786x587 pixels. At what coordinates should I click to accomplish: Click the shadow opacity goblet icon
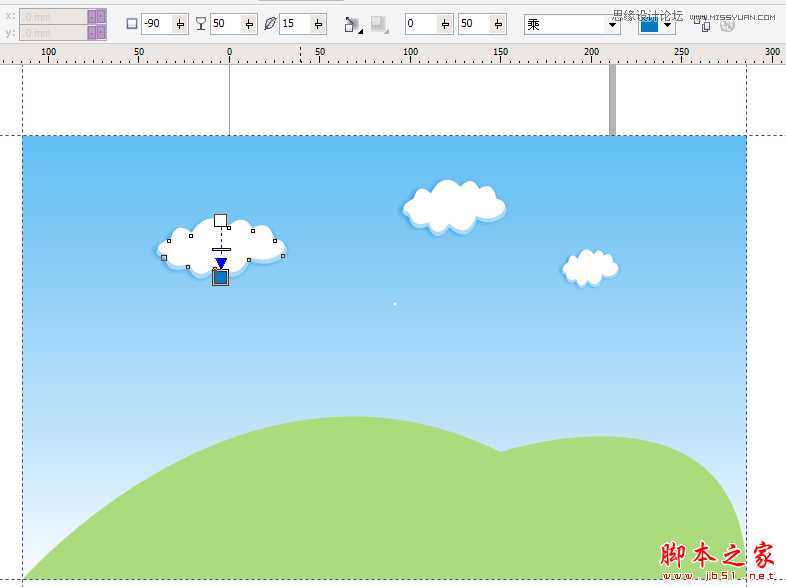tap(200, 24)
